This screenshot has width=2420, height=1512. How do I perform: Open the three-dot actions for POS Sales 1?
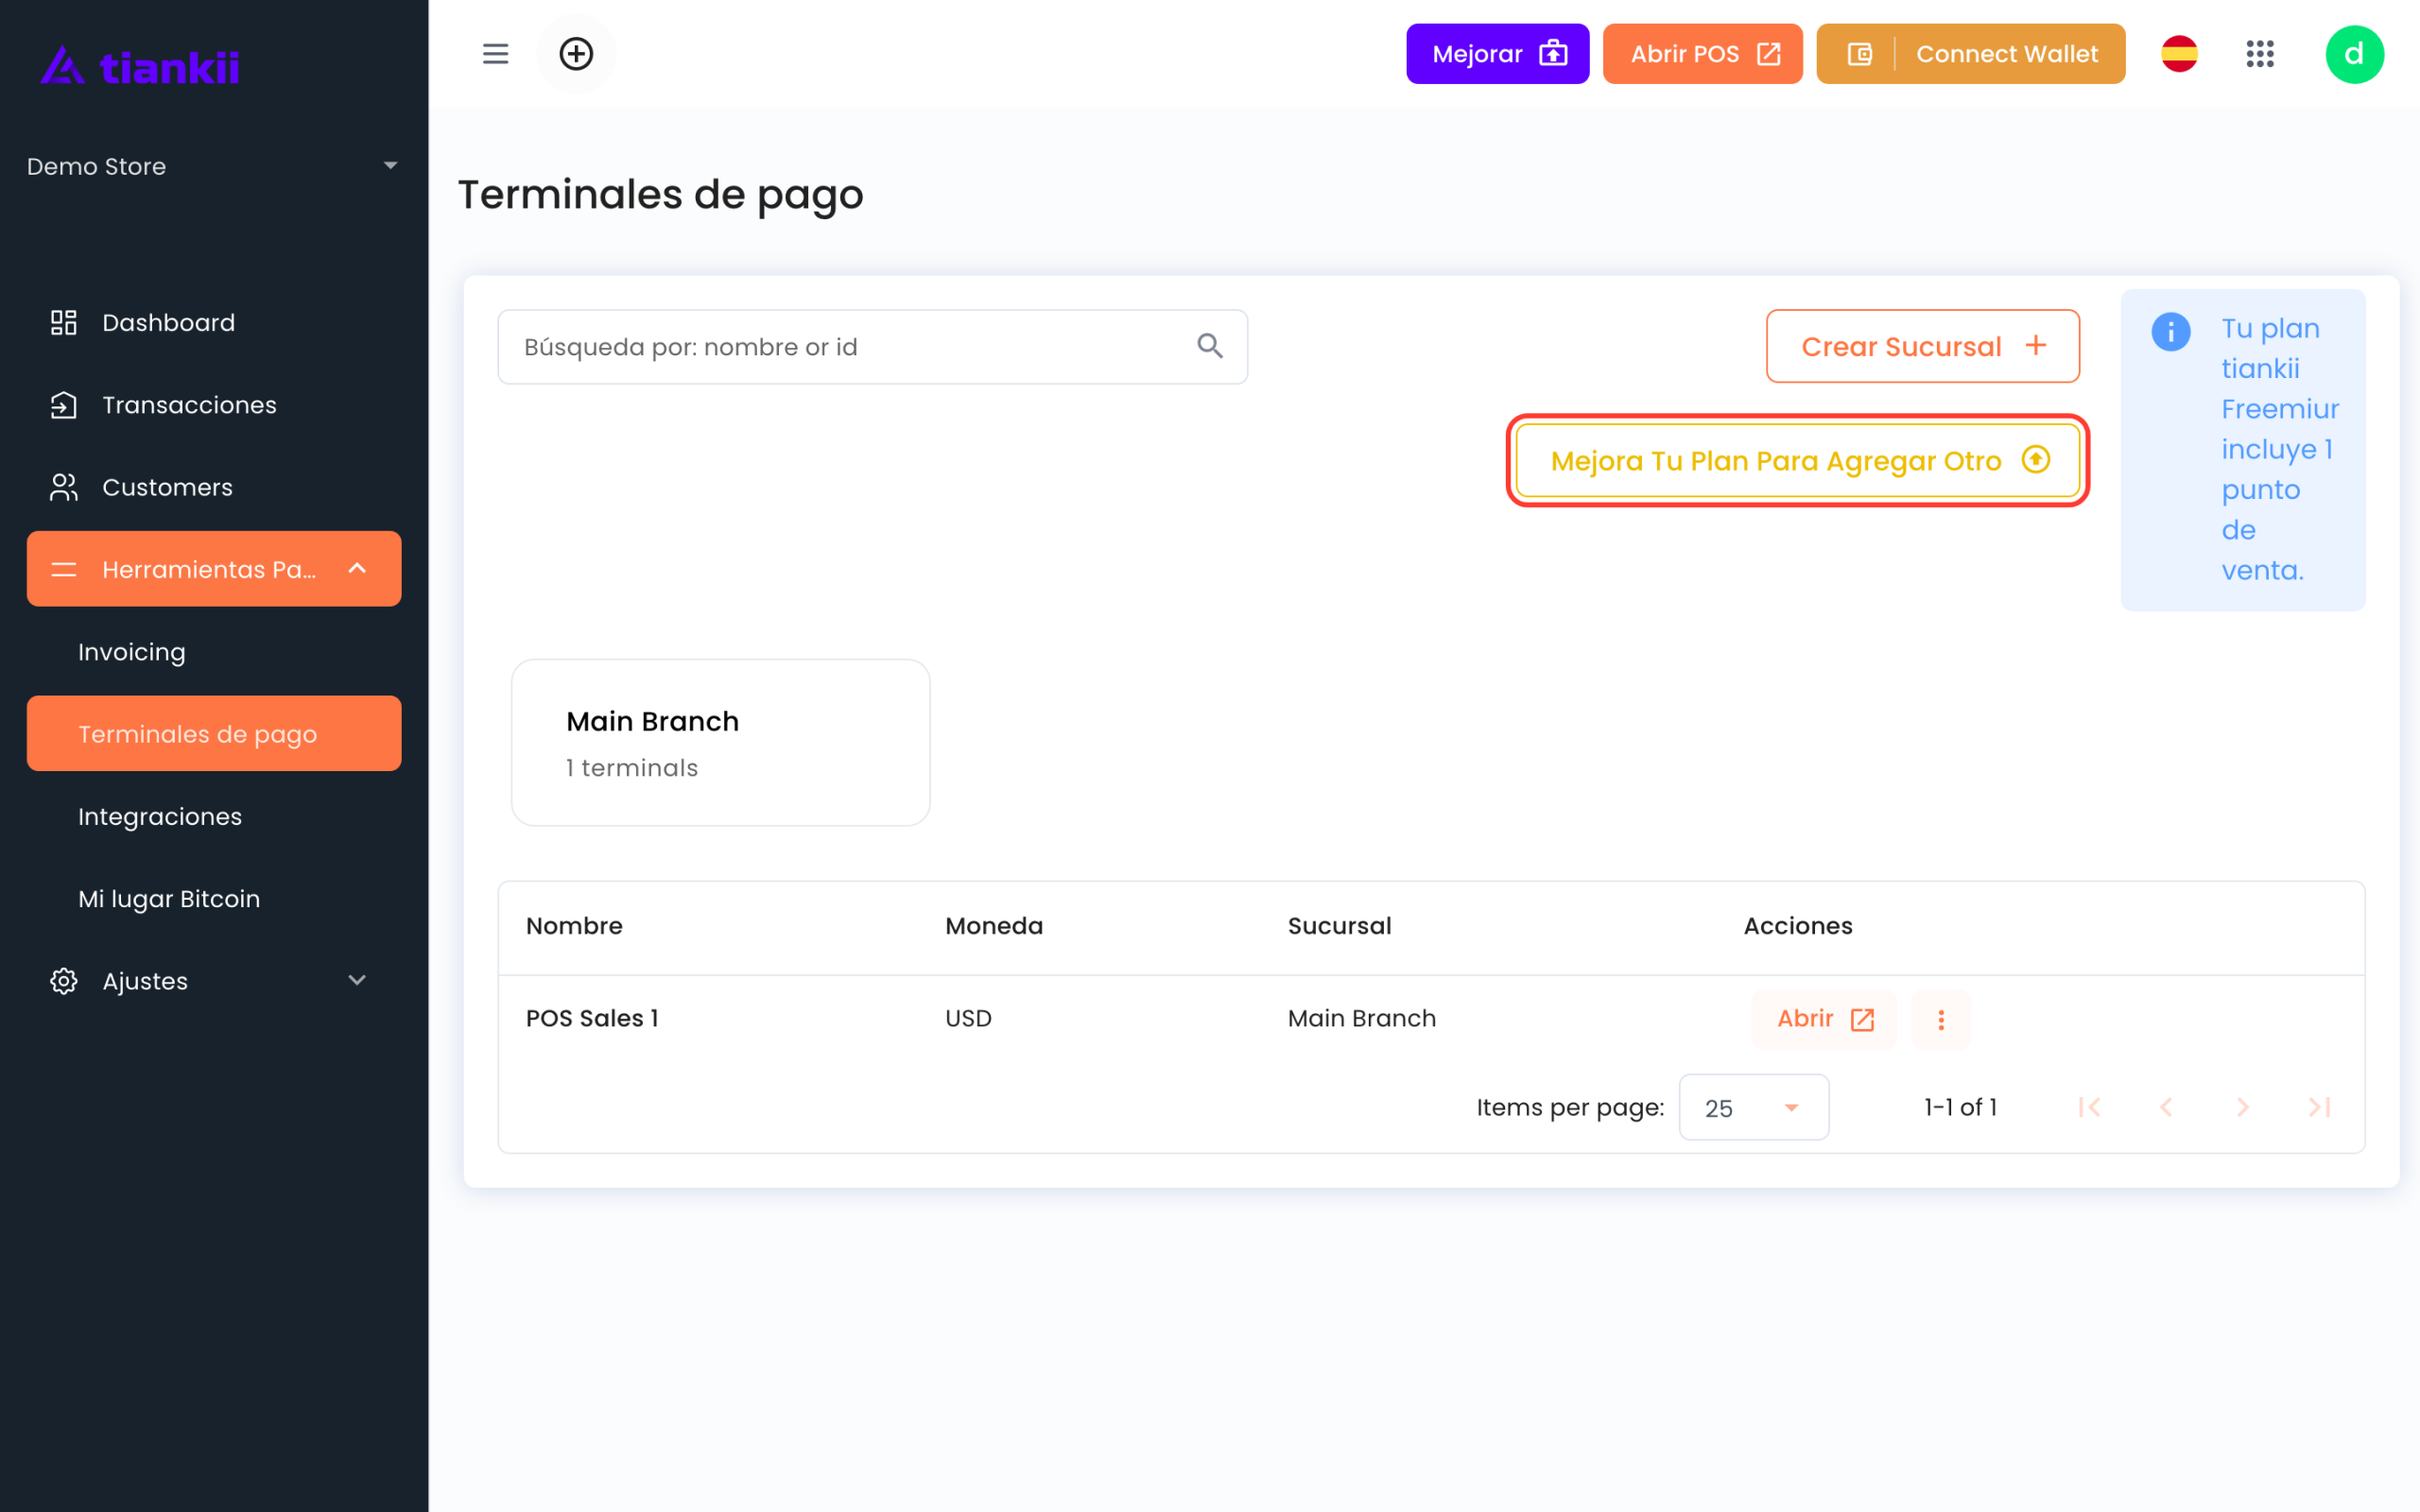1941,1019
